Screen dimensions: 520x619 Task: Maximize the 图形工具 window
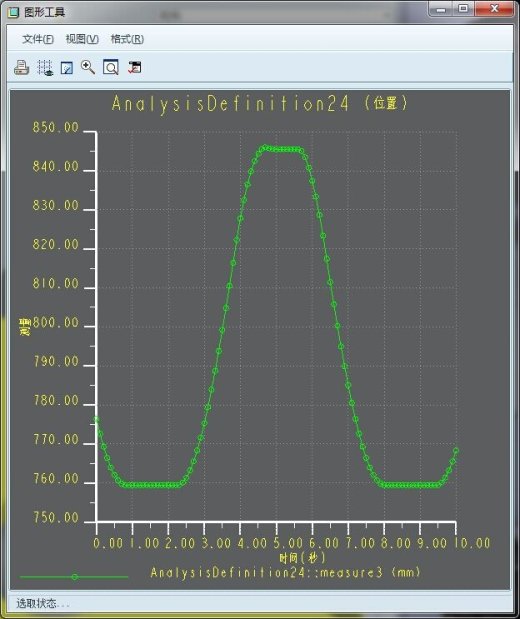(464, 9)
